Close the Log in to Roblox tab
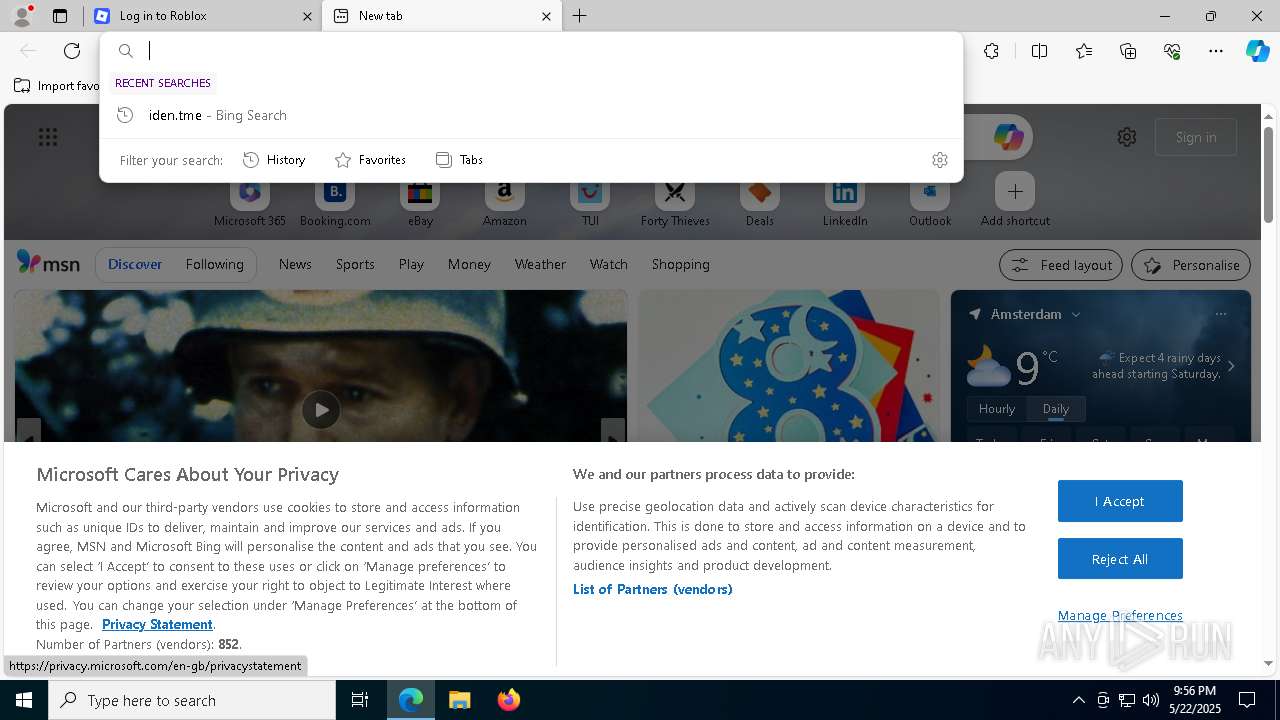 307,16
